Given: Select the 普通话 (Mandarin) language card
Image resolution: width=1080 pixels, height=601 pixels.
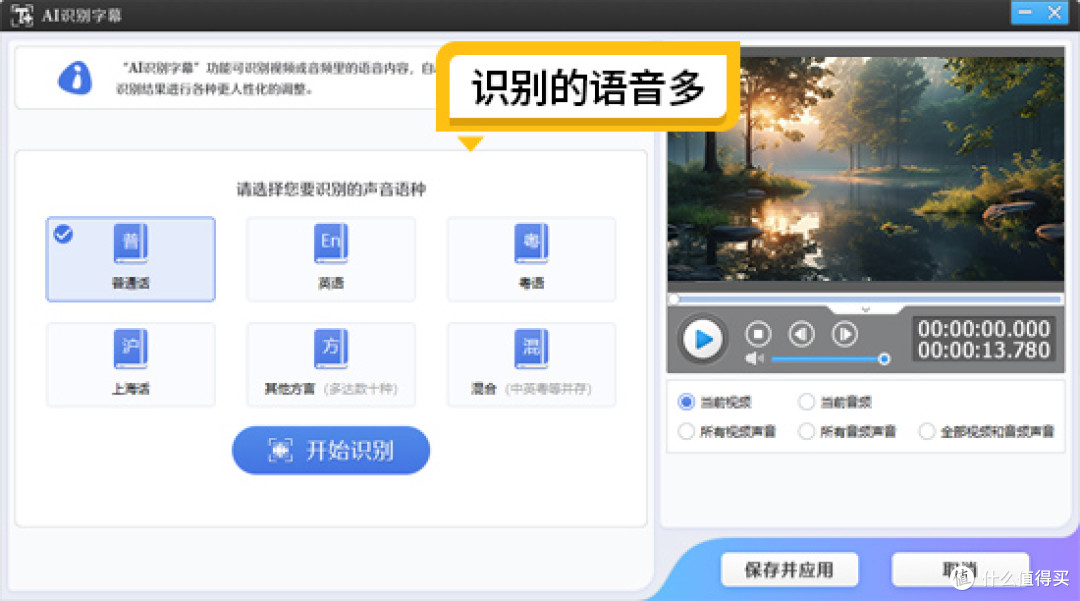Looking at the screenshot, I should pos(131,260).
